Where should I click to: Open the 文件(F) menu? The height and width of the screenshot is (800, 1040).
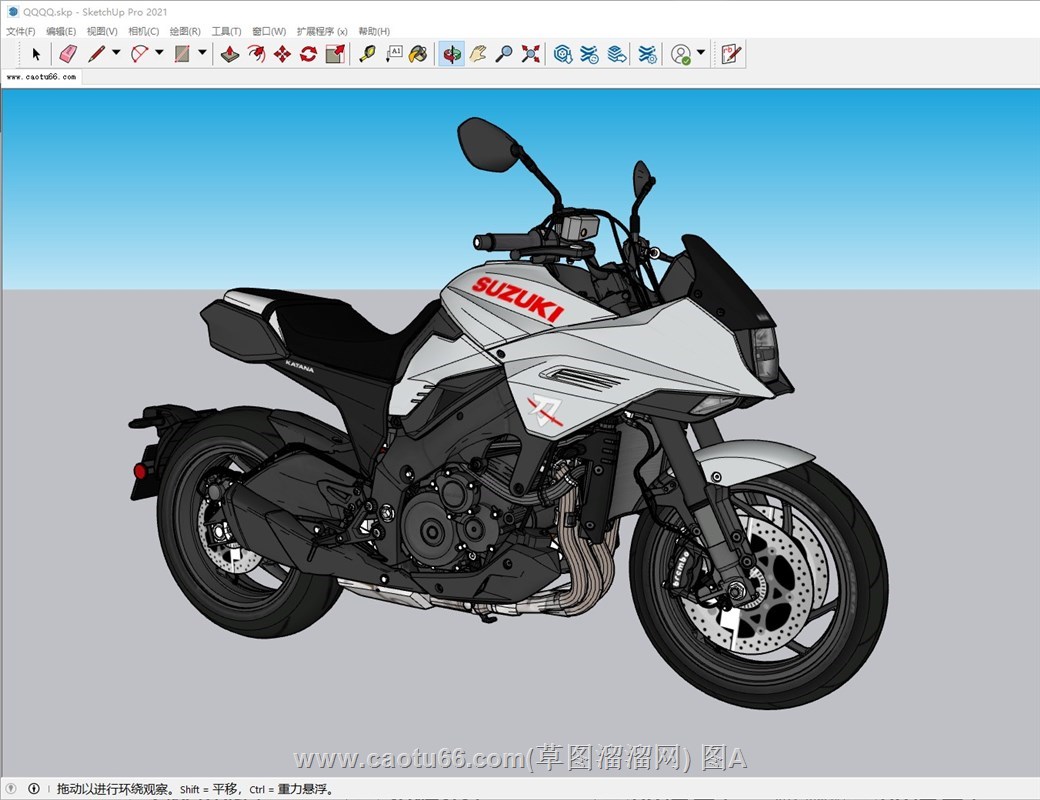(x=20, y=32)
